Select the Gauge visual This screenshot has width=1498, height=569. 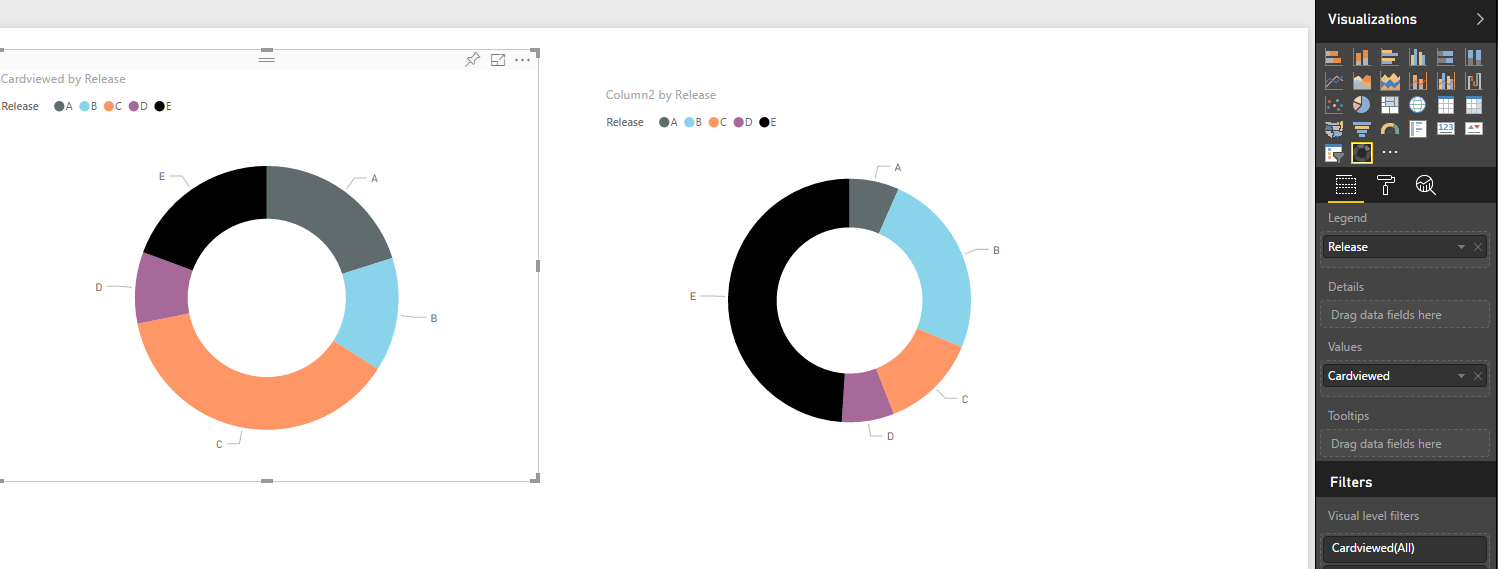[x=1389, y=129]
